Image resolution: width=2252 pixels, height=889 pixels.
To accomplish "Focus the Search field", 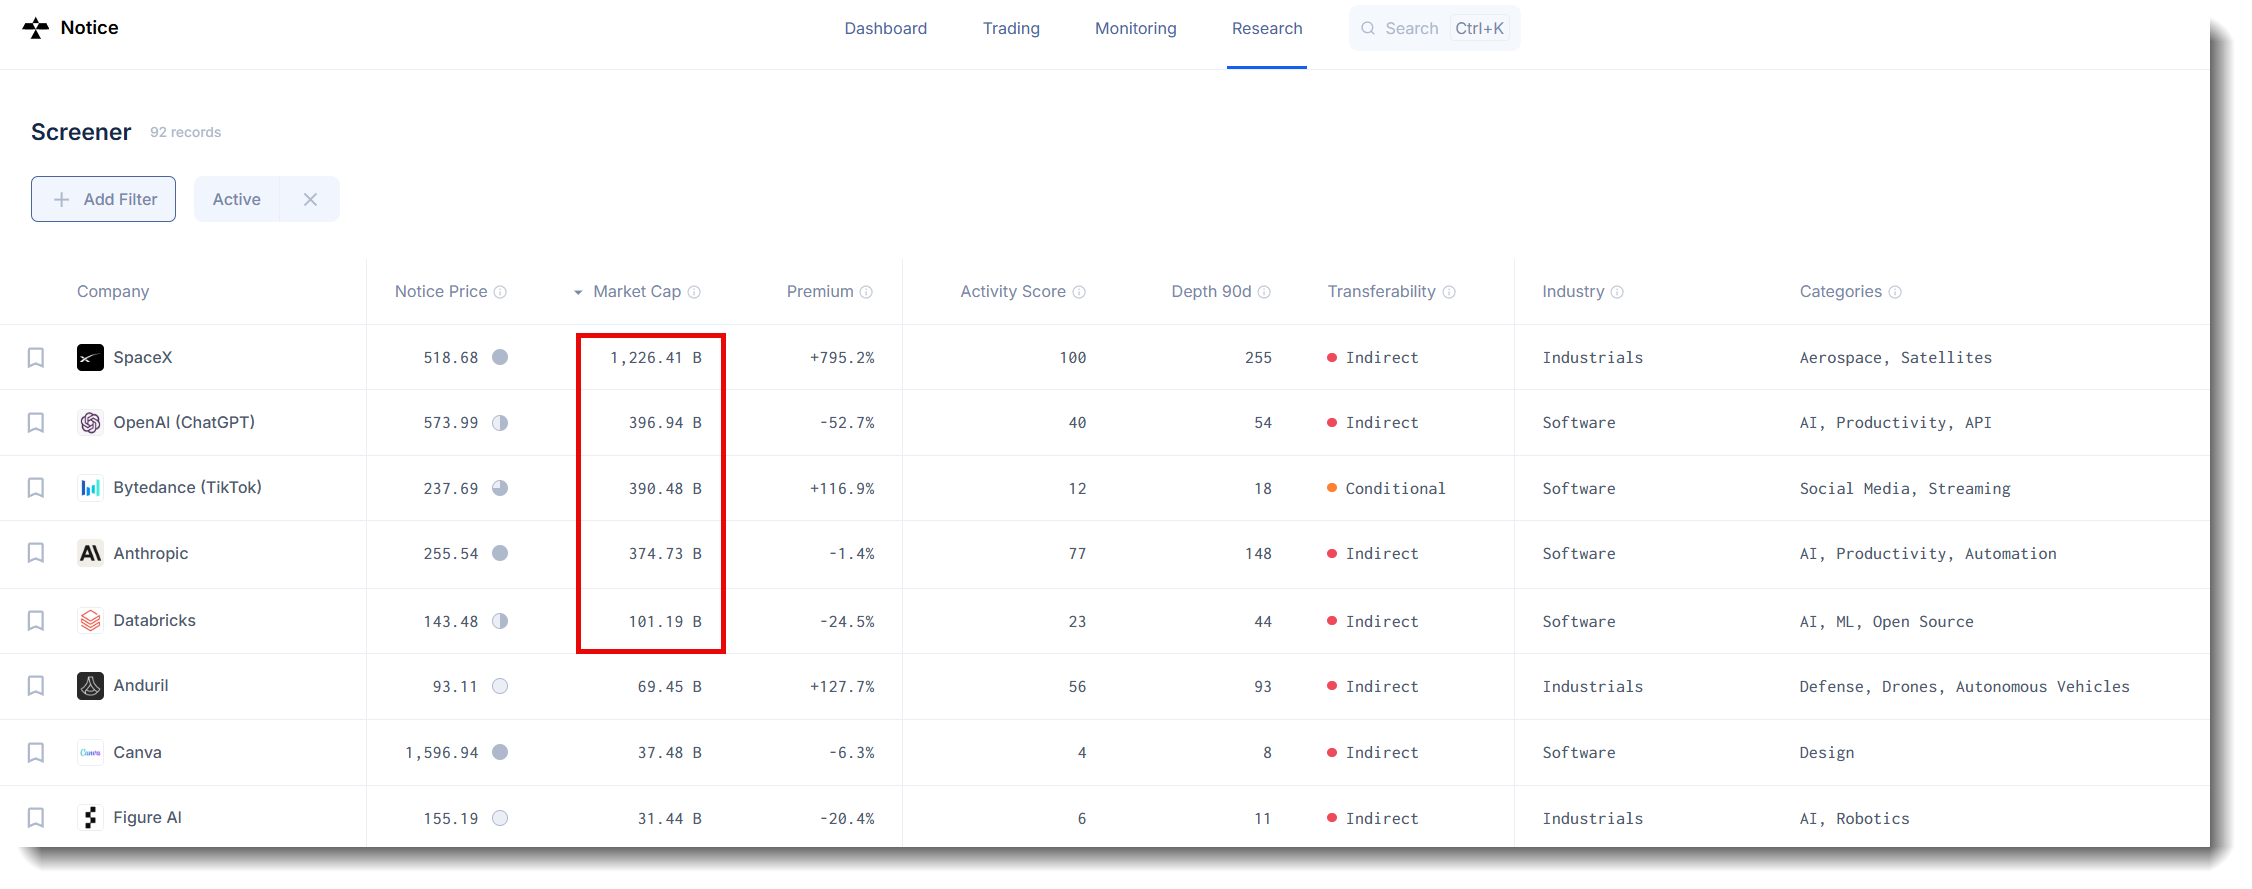I will click(x=1434, y=28).
